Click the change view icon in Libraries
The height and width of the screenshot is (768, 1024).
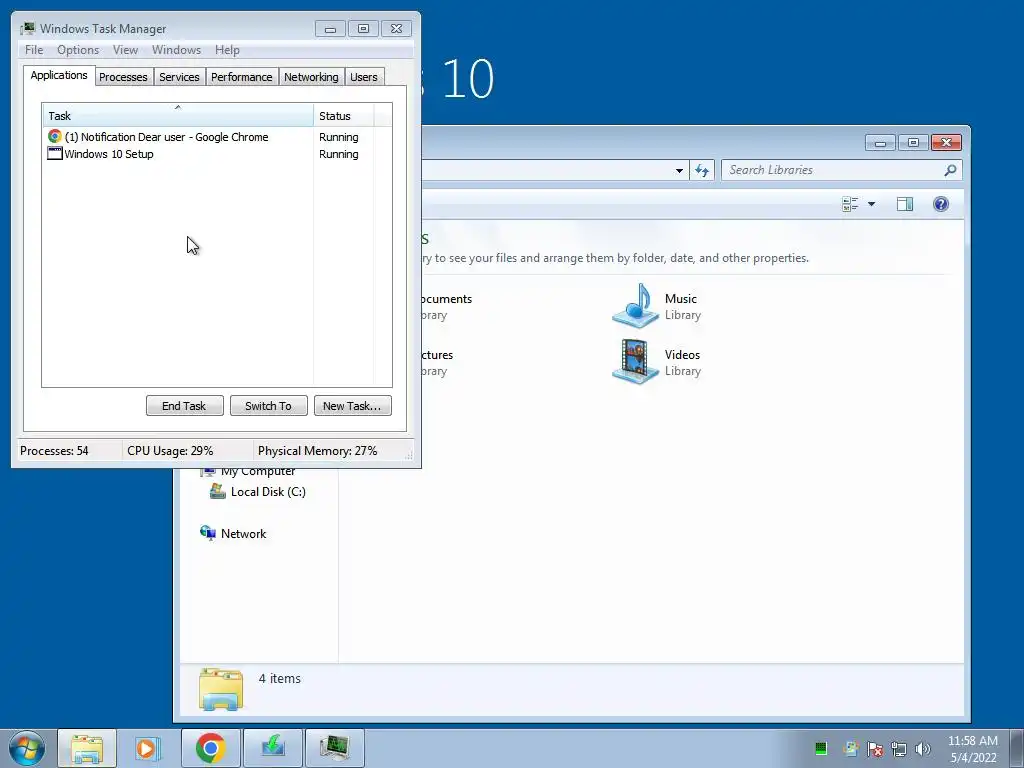(x=850, y=204)
